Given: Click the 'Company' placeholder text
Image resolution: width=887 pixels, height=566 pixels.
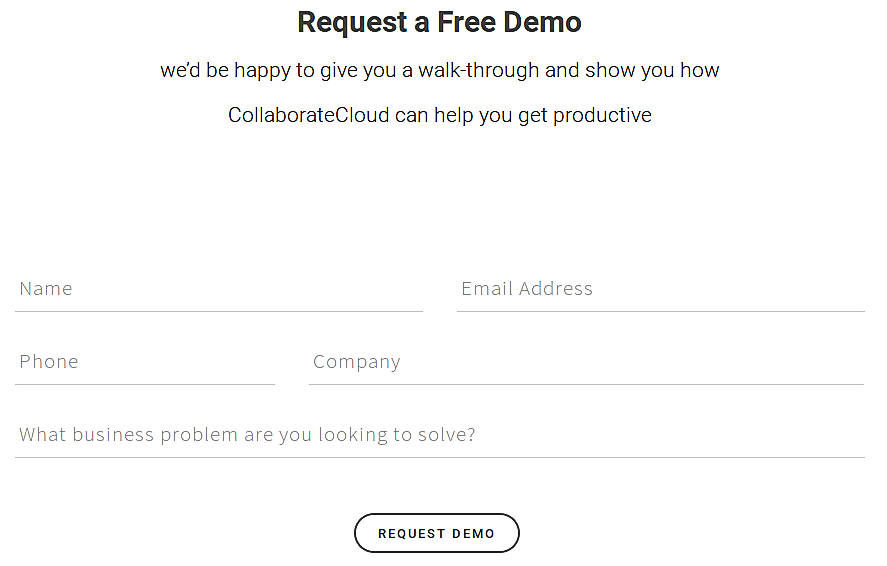Looking at the screenshot, I should (x=356, y=362).
